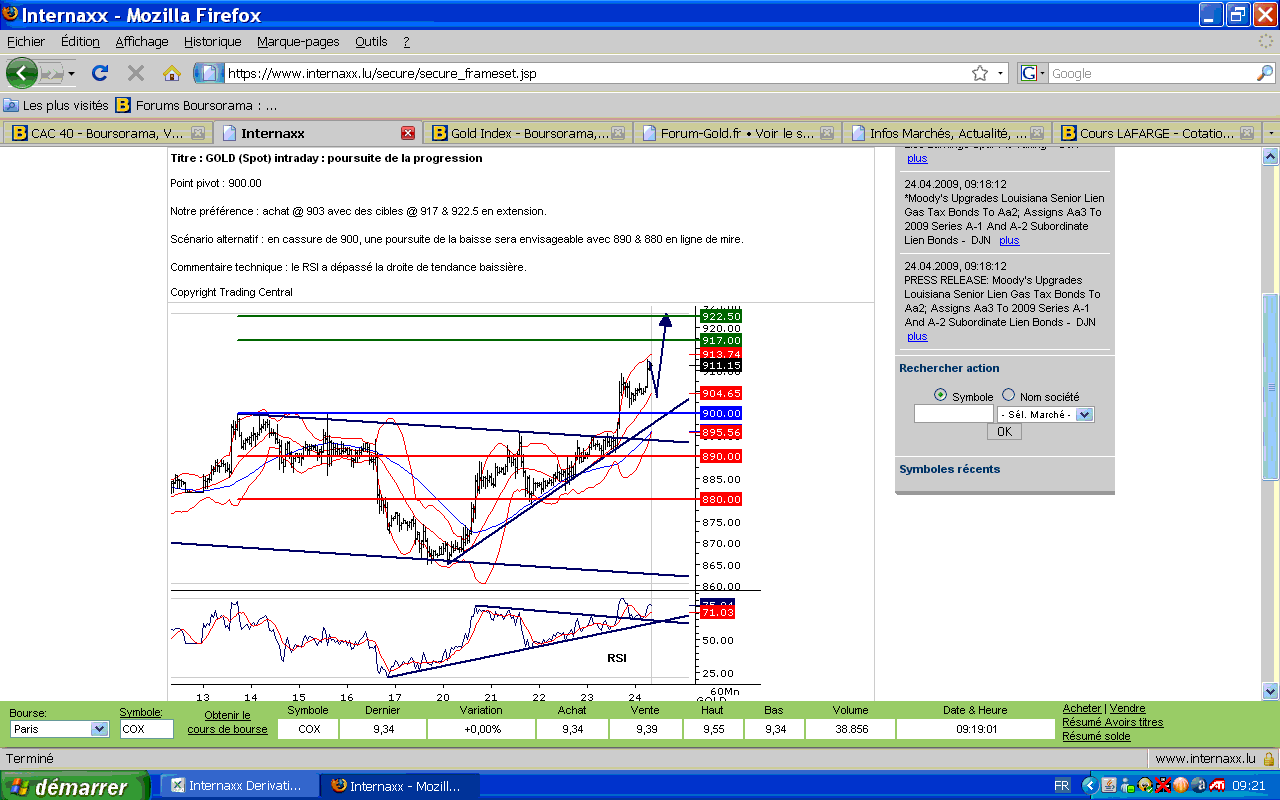Click the padlock icon in status bar
Viewport: 1280px width, 800px height.
tap(1268, 759)
